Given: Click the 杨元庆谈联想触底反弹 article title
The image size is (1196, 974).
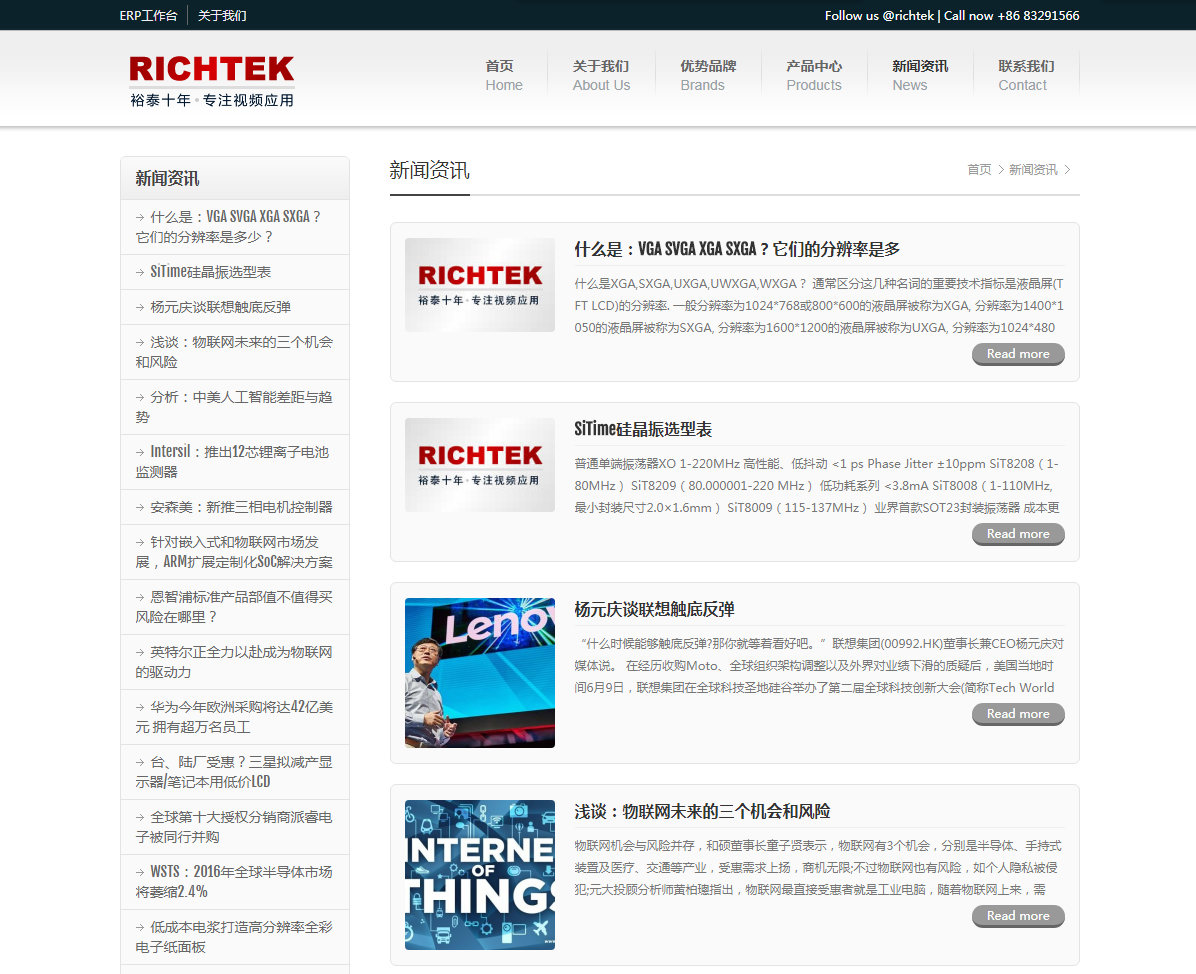Looking at the screenshot, I should (x=654, y=609).
